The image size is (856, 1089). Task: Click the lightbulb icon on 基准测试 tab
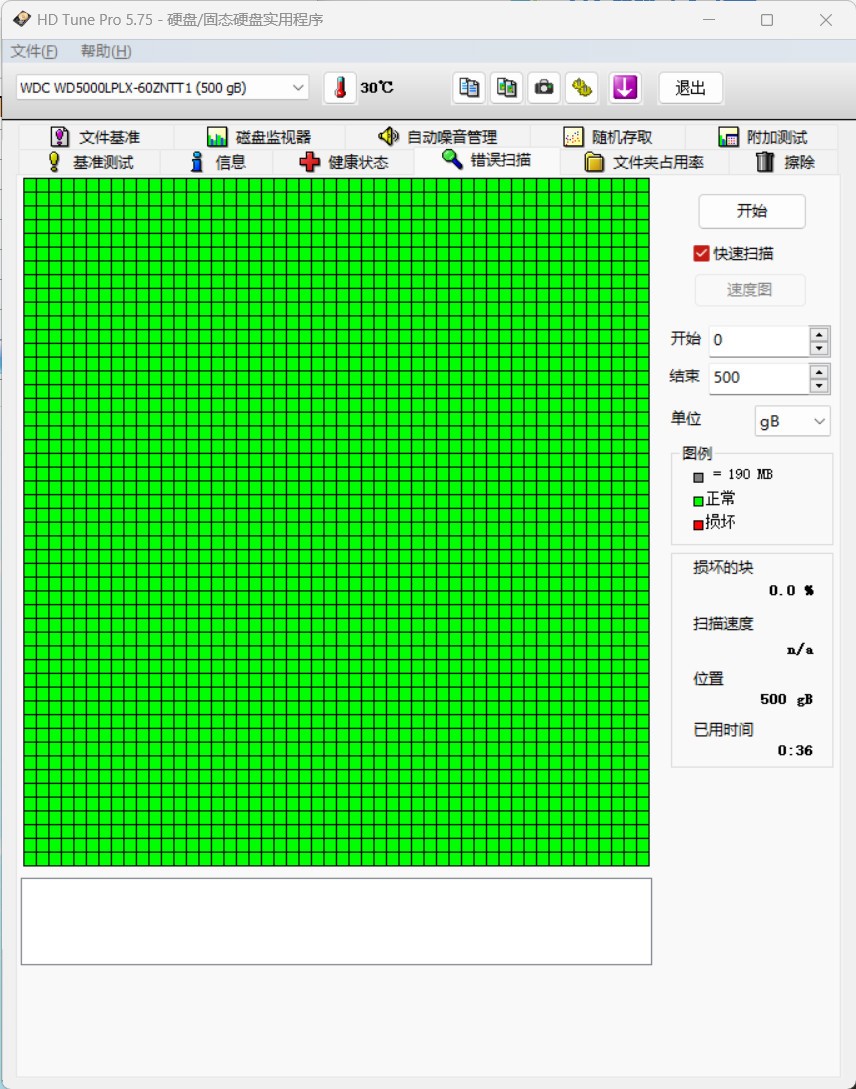54,162
